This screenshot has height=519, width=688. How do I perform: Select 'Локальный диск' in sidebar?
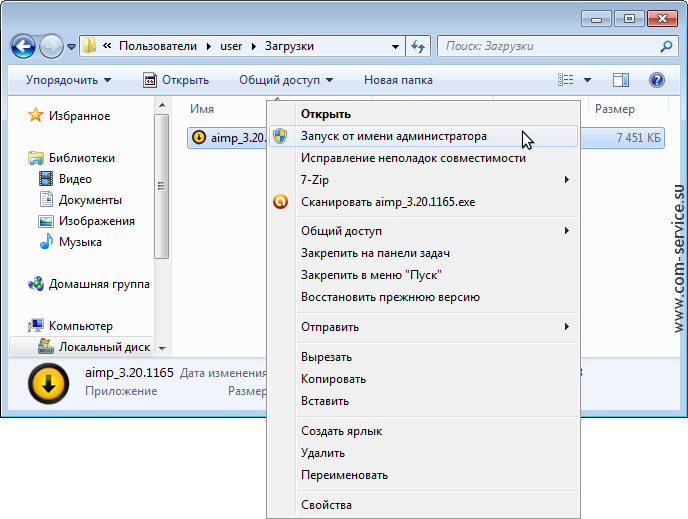(94, 347)
